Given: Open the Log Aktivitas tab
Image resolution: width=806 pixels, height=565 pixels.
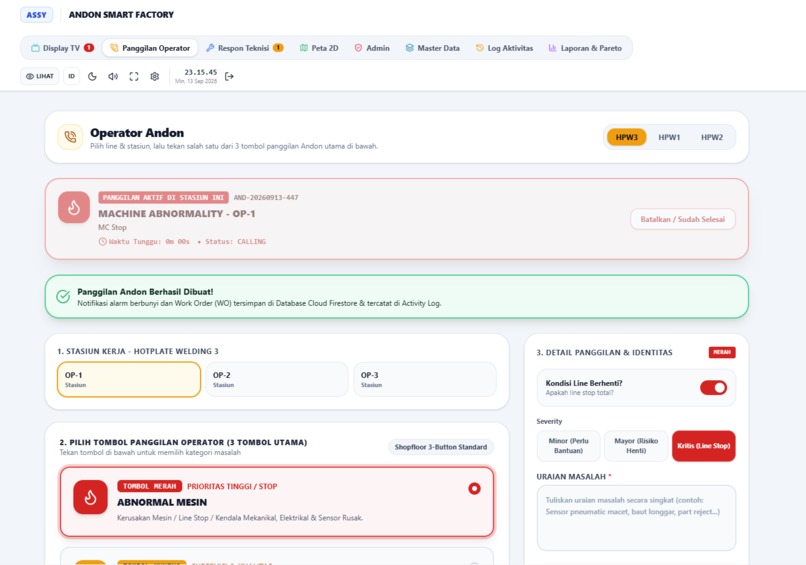Looking at the screenshot, I should [x=504, y=48].
